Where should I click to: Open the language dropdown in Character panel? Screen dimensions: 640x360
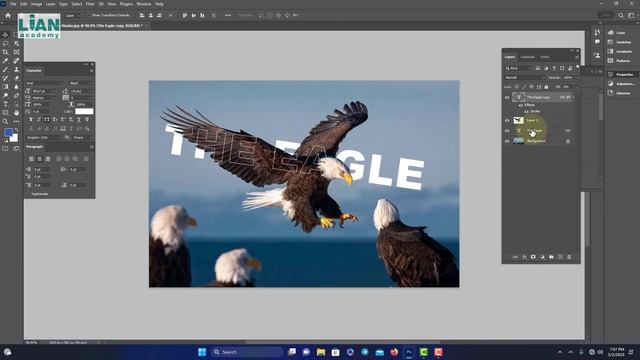(44, 138)
